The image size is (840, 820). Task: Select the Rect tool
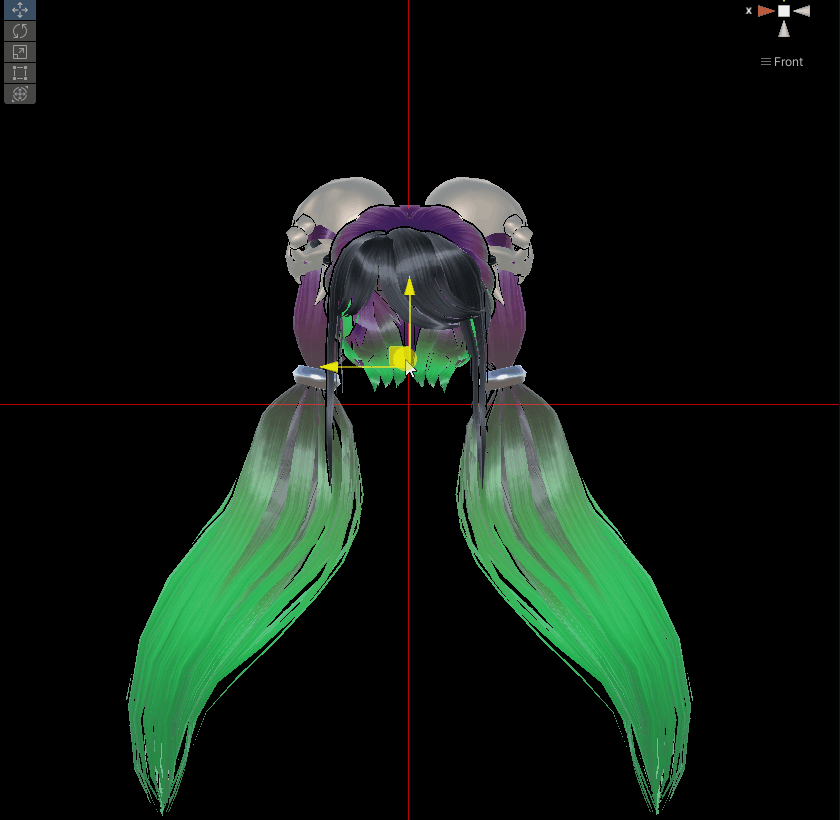tap(20, 73)
